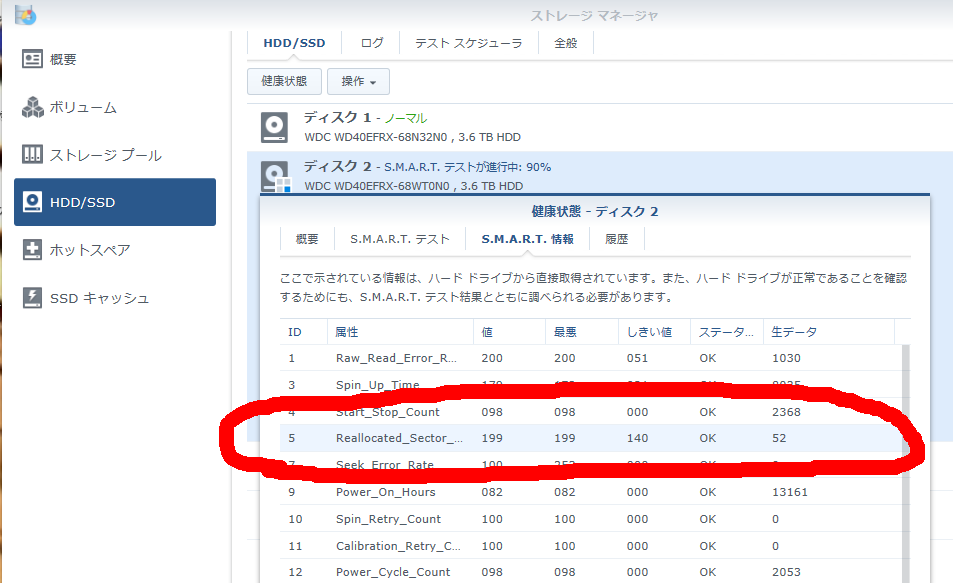953x583 pixels.
Task: Open the 操作 dropdown menu
Action: 358,81
